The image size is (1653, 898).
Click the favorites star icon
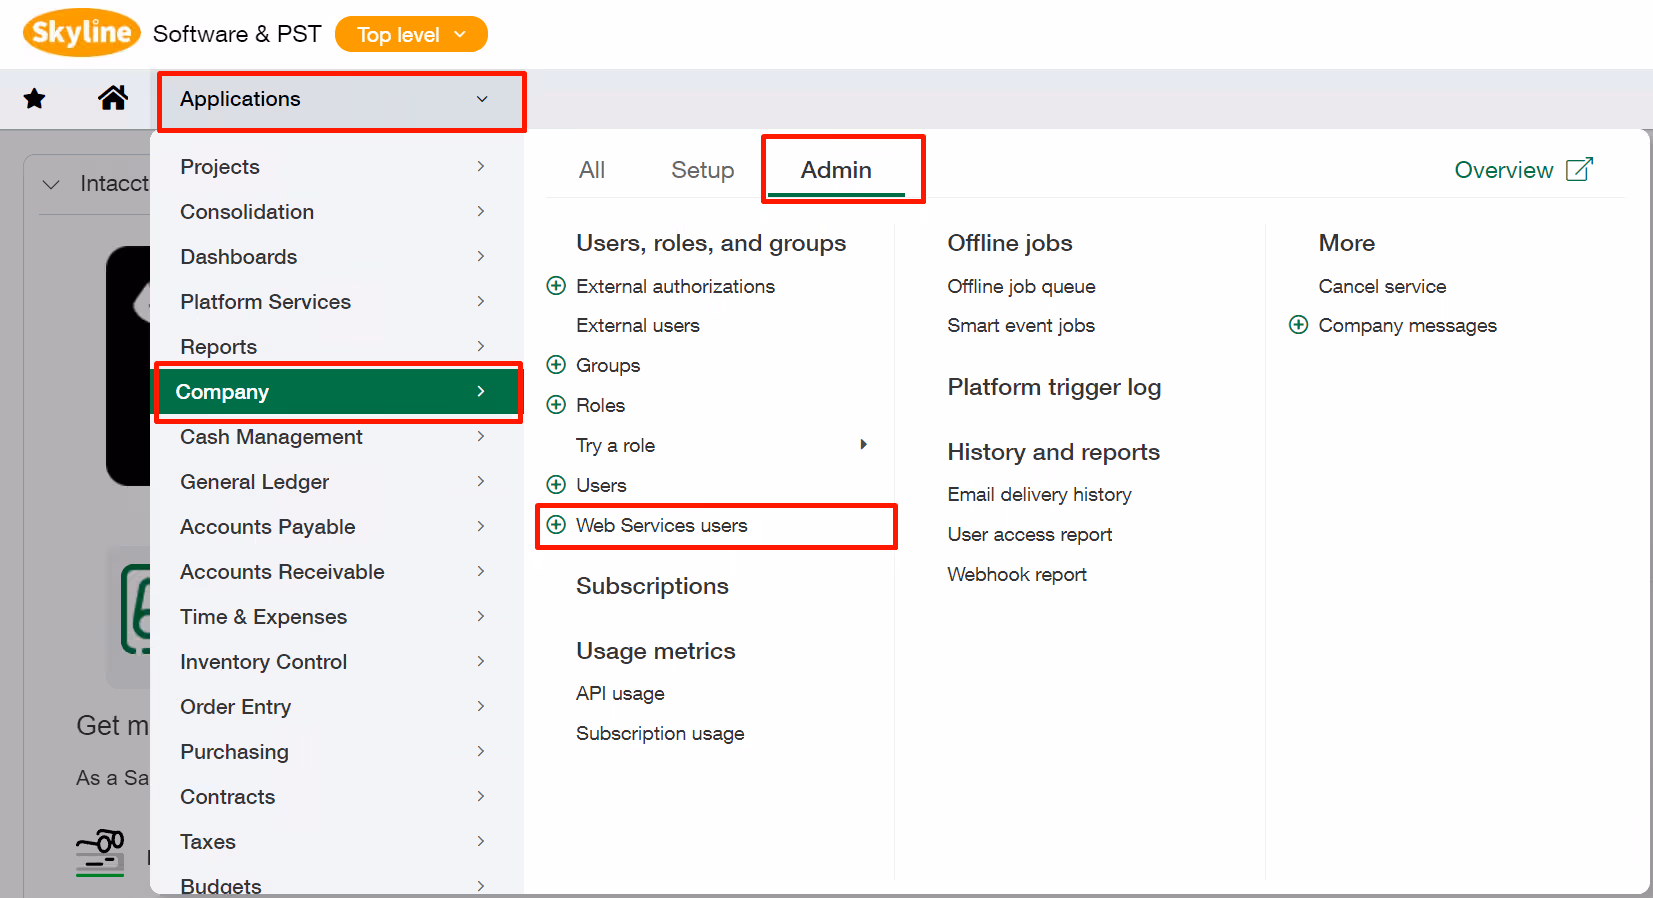pos(34,98)
